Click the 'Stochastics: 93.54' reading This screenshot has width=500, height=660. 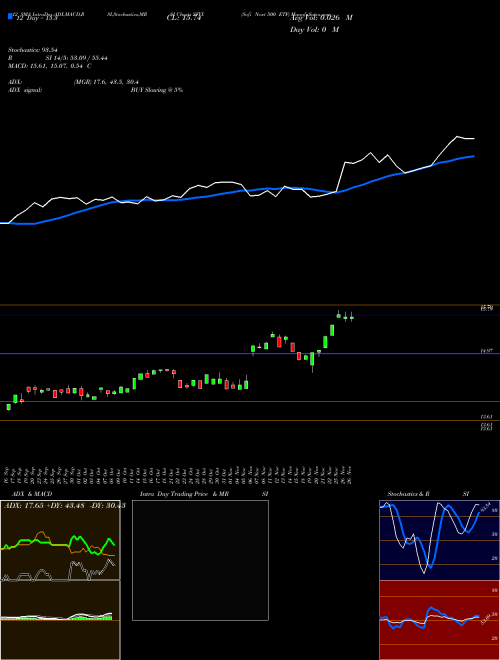tap(32, 50)
